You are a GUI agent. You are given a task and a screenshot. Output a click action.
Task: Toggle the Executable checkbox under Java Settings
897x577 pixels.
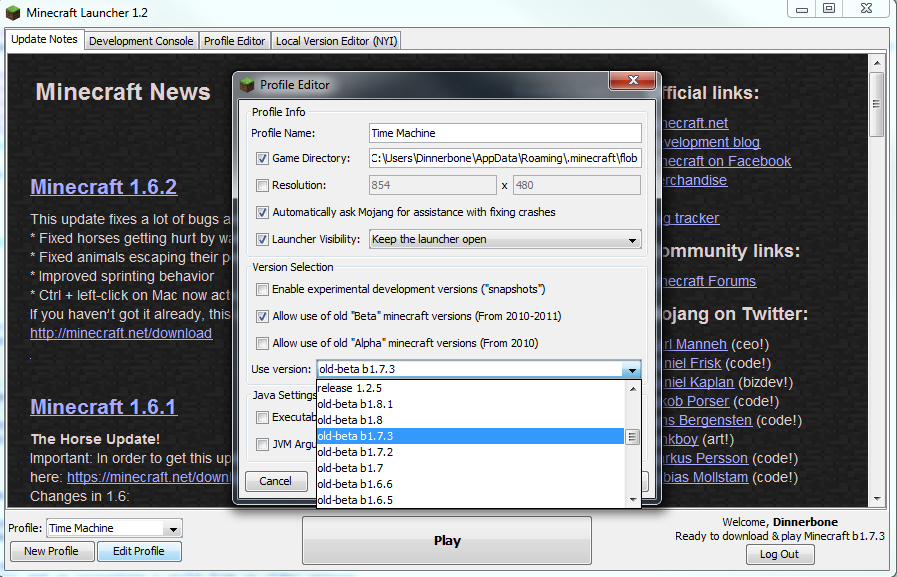(262, 417)
